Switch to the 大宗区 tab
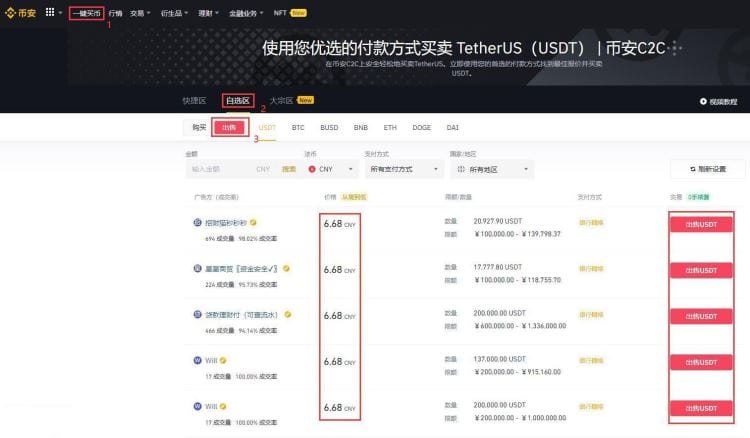The width and height of the screenshot is (750, 438). pyautogui.click(x=281, y=100)
